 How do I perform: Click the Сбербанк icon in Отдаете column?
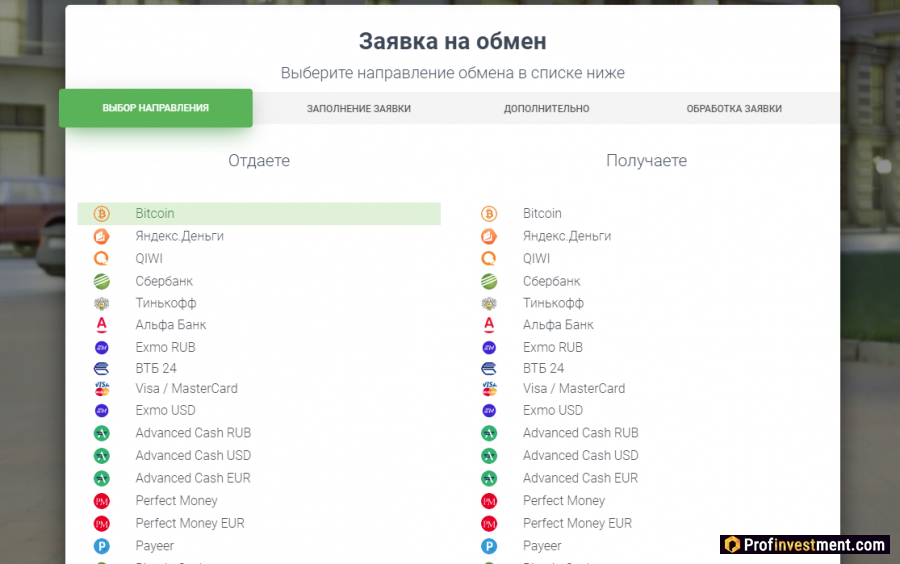[x=102, y=281]
